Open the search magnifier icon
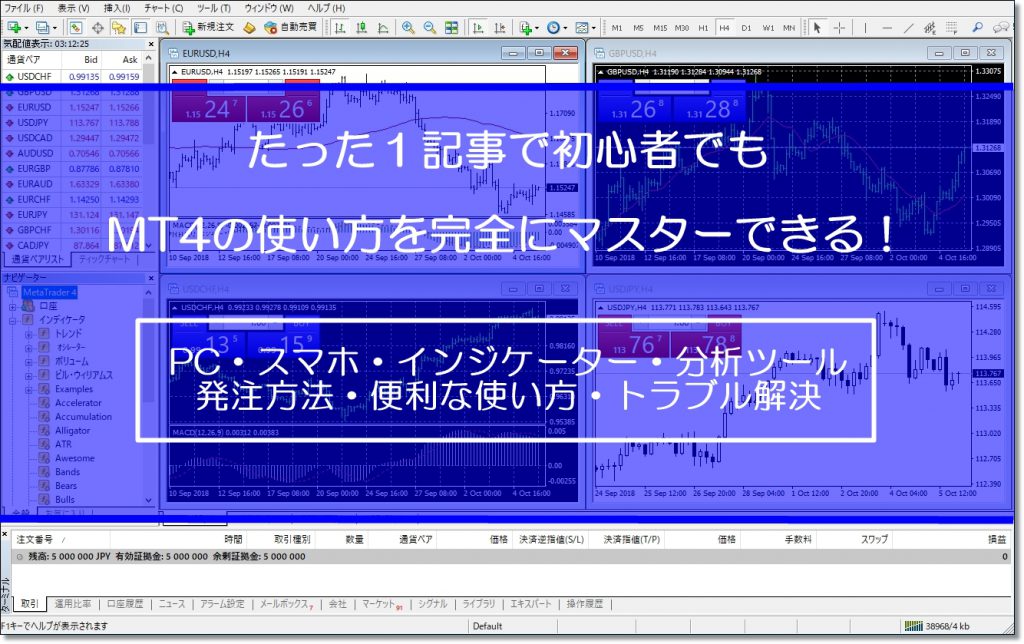This screenshot has height=644, width=1024. click(x=978, y=28)
